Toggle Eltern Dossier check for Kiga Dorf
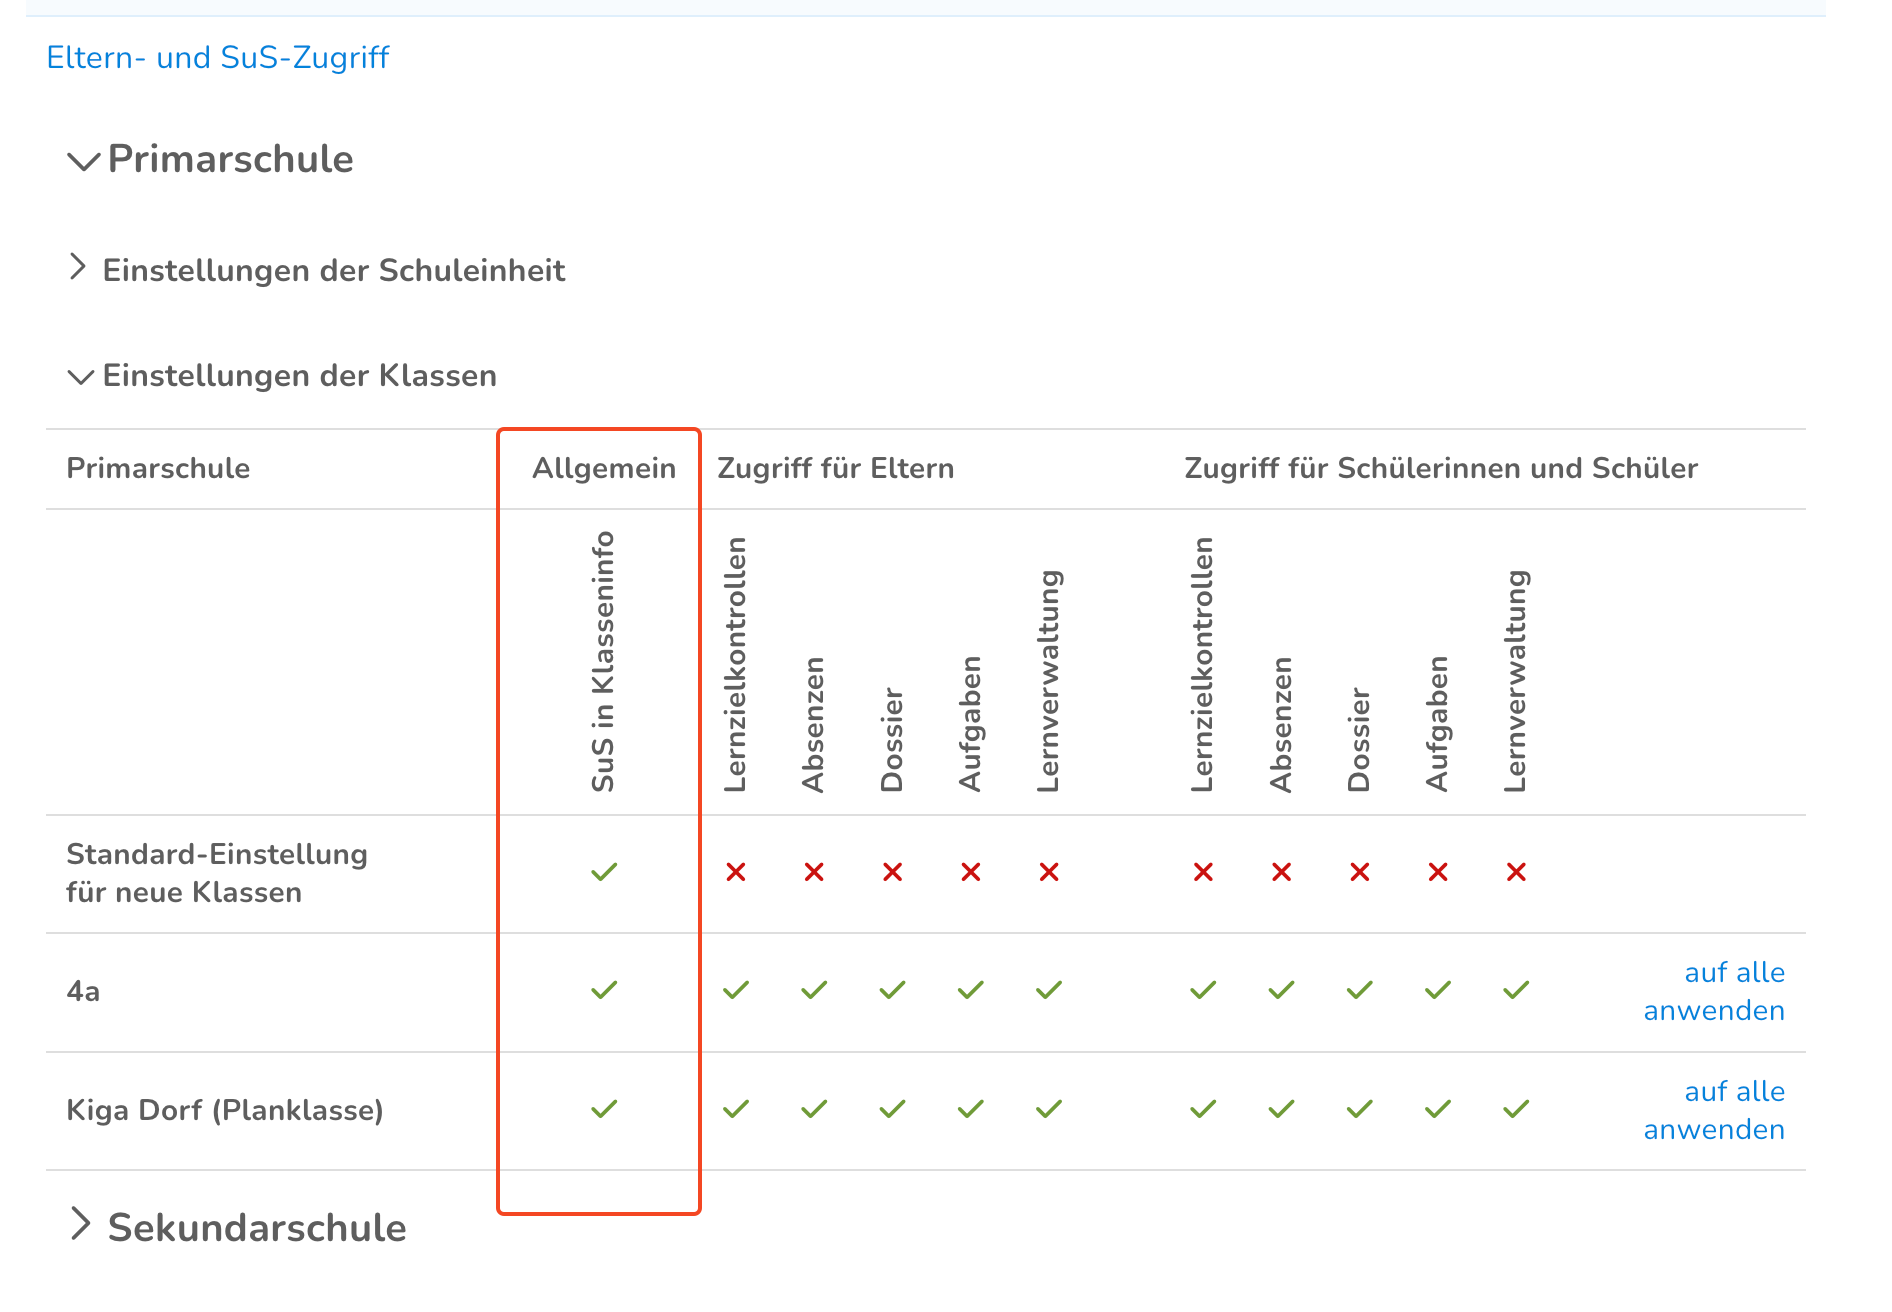 893,1109
